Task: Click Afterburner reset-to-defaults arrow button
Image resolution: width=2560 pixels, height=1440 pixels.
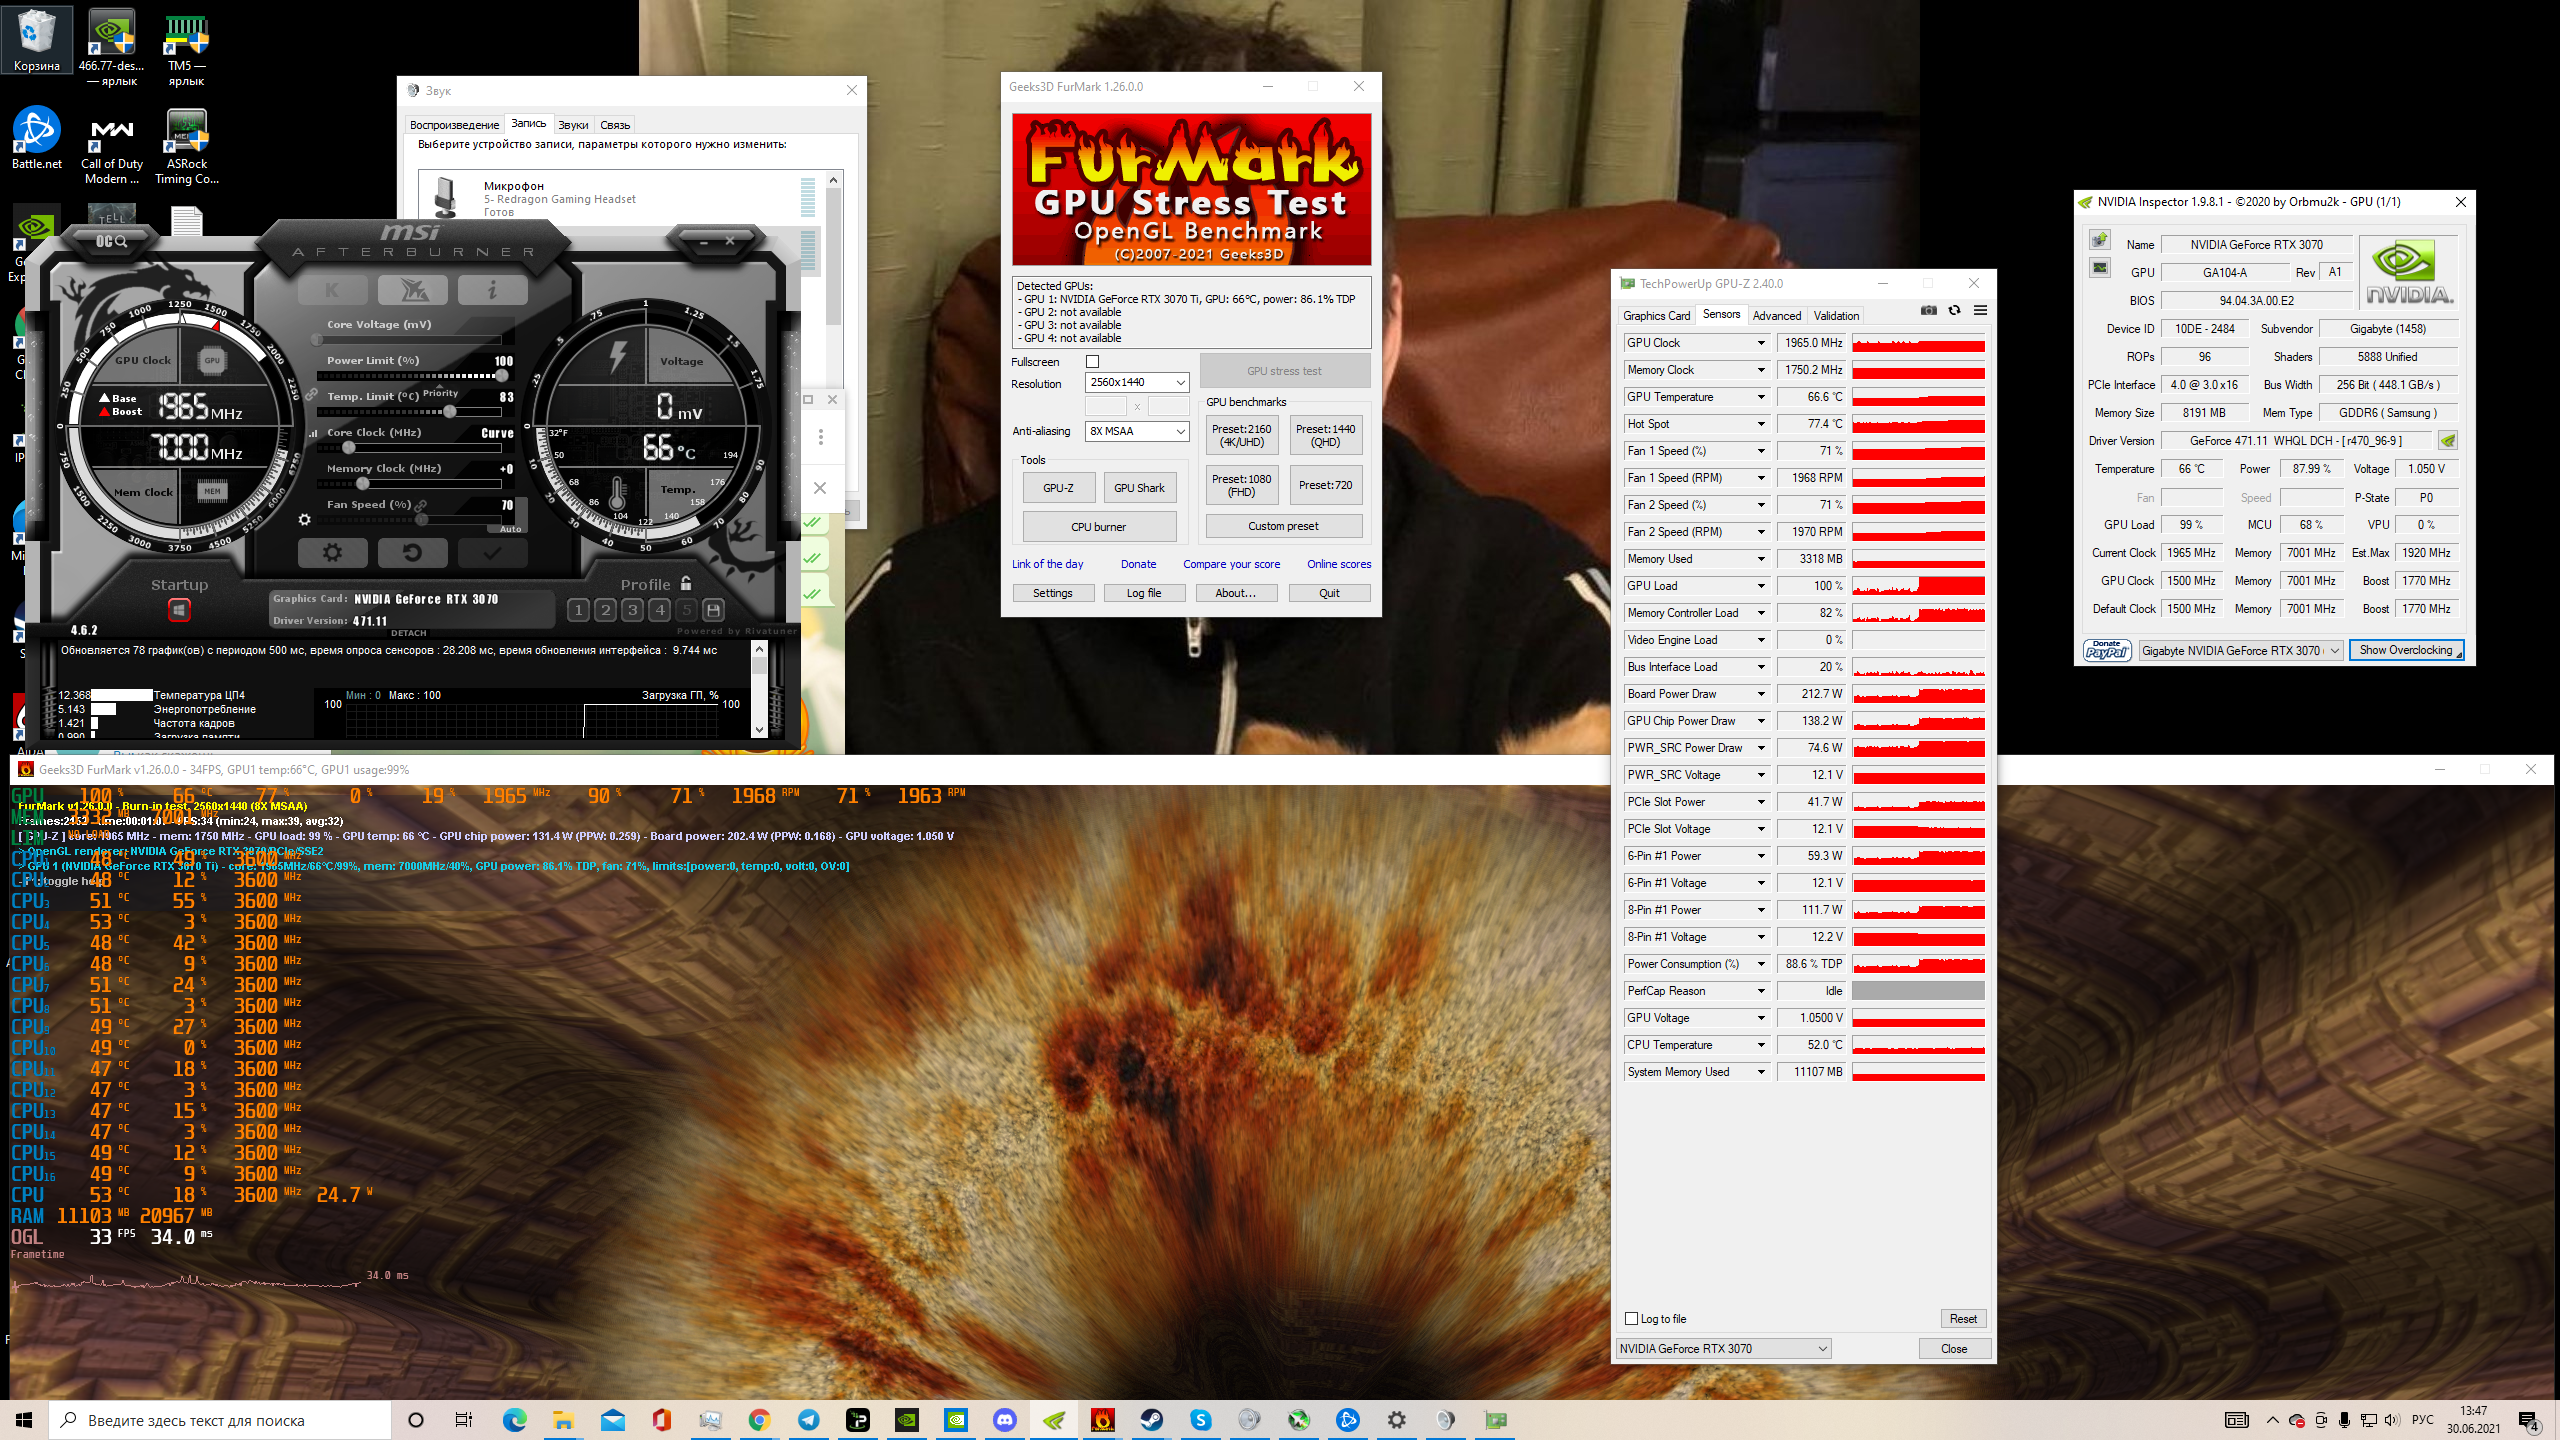Action: (x=412, y=552)
